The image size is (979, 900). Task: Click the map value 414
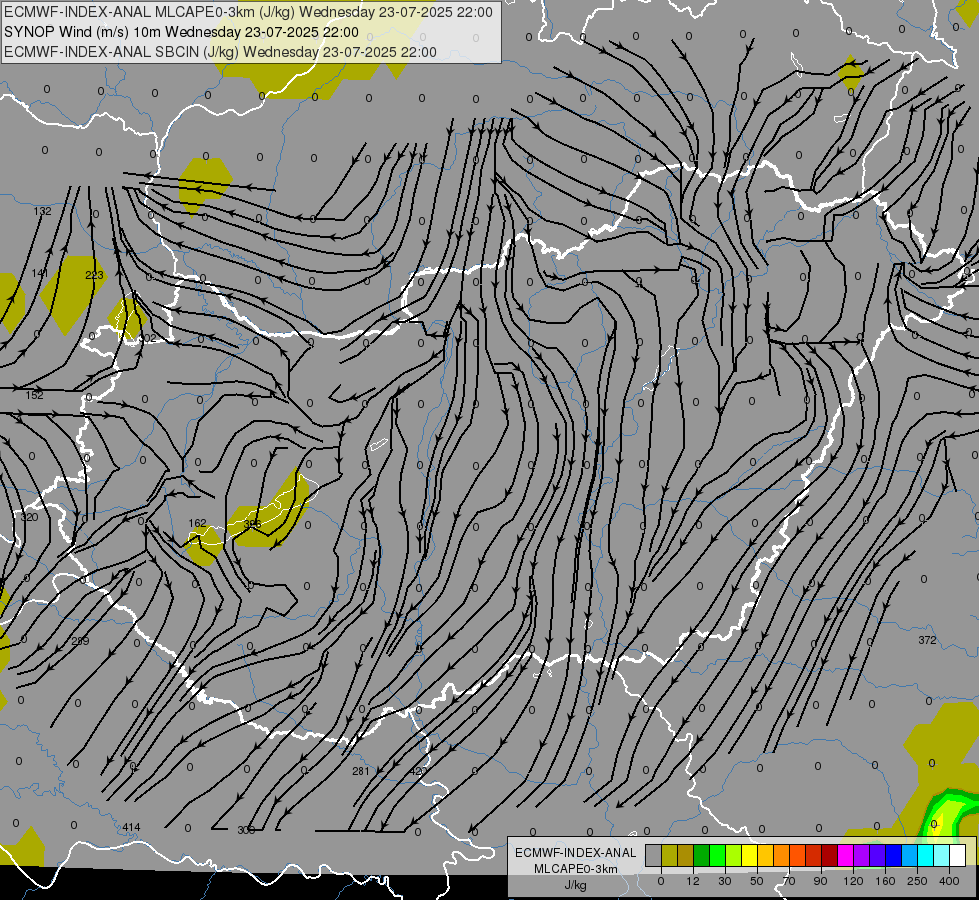click(x=131, y=828)
